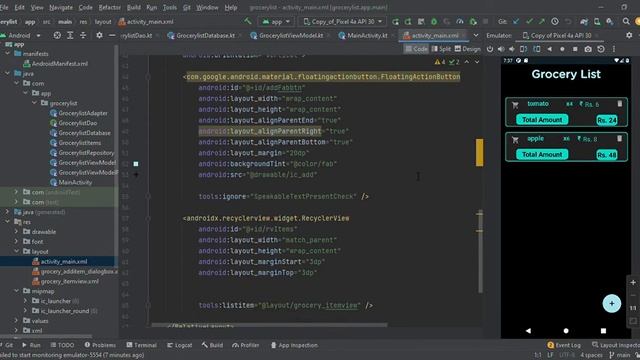Switch editor to Split view
640x360 pixels.
(441, 49)
